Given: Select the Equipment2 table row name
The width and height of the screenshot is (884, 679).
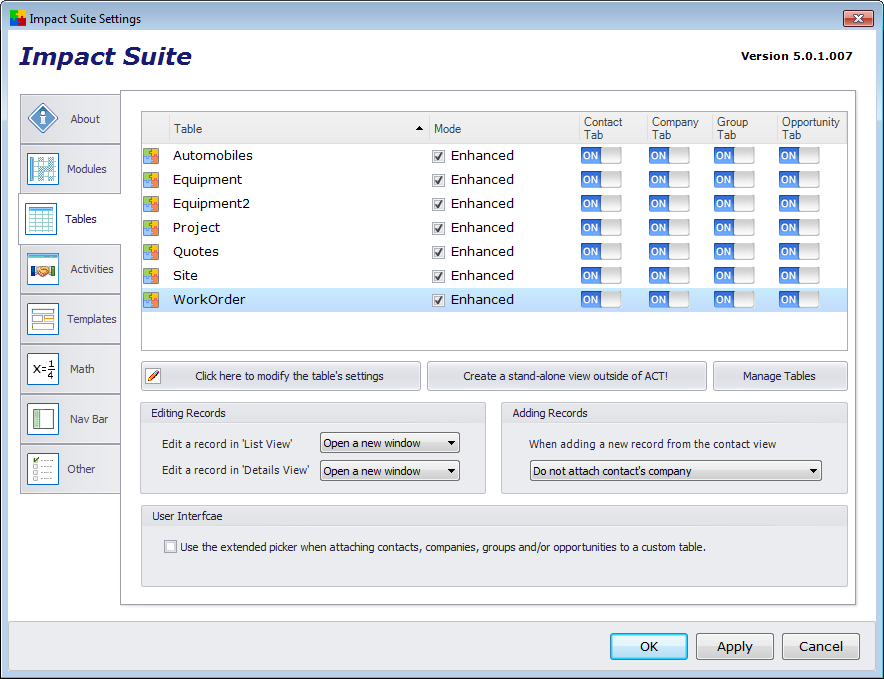Looking at the screenshot, I should click(211, 204).
